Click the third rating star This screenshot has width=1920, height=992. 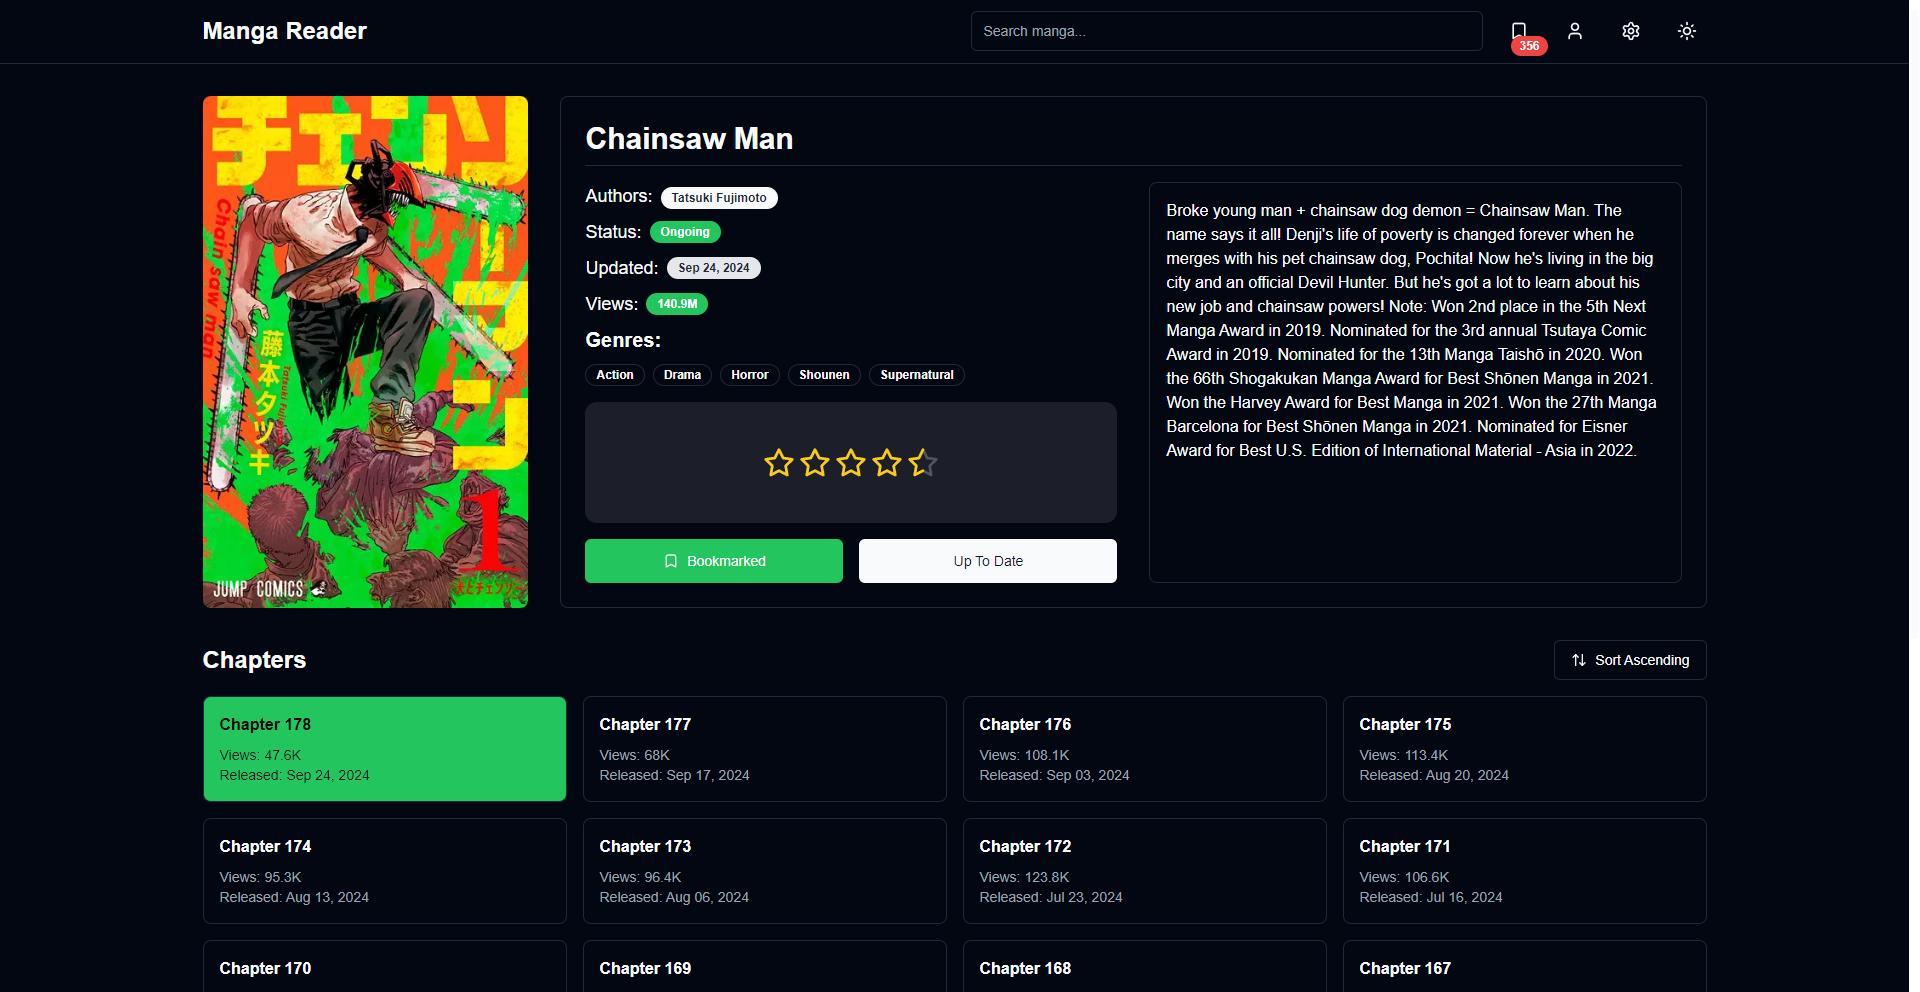[851, 463]
